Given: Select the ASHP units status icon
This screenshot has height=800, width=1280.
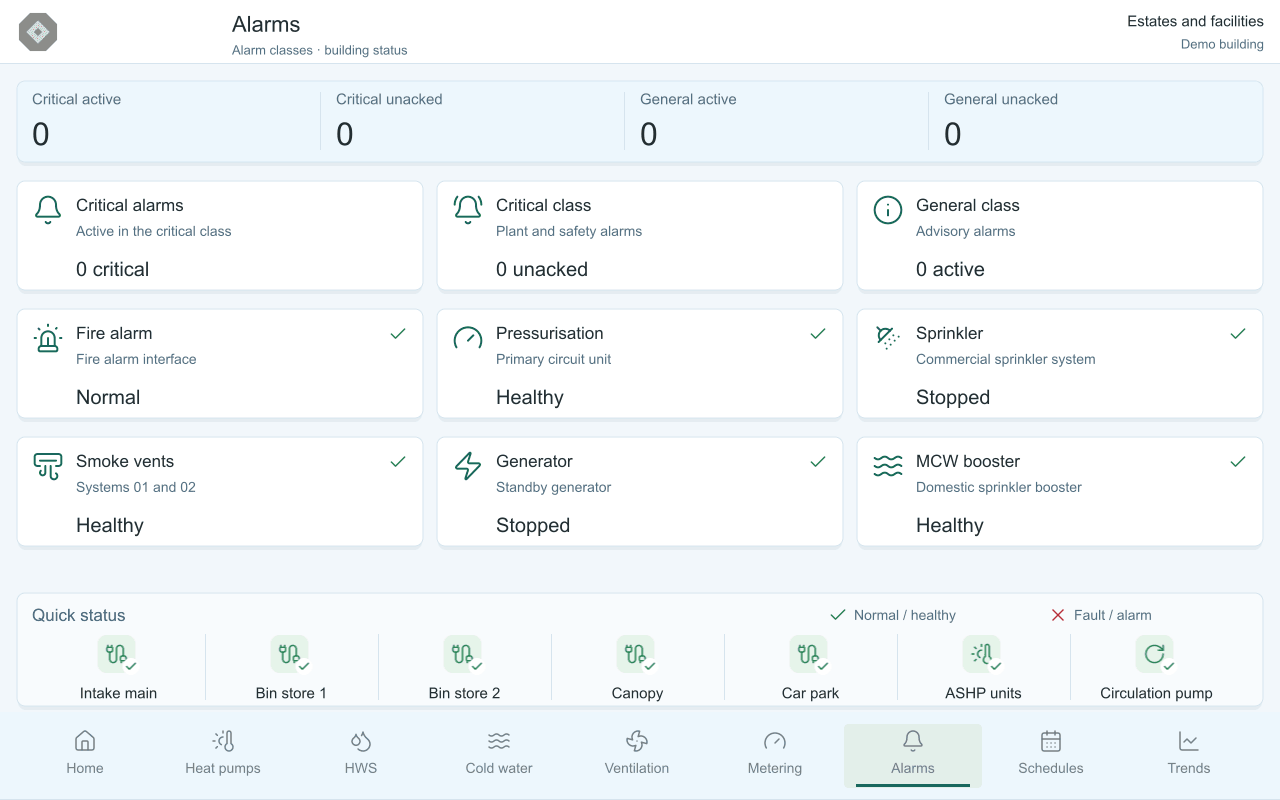Looking at the screenshot, I should pyautogui.click(x=982, y=654).
